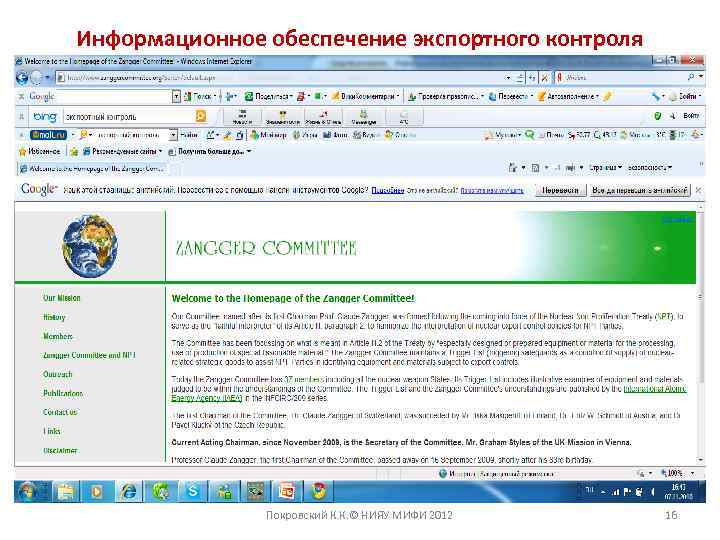Click the dollar rate indicator on mail.ru toolbar
This screenshot has height=540, width=720.
(579, 135)
